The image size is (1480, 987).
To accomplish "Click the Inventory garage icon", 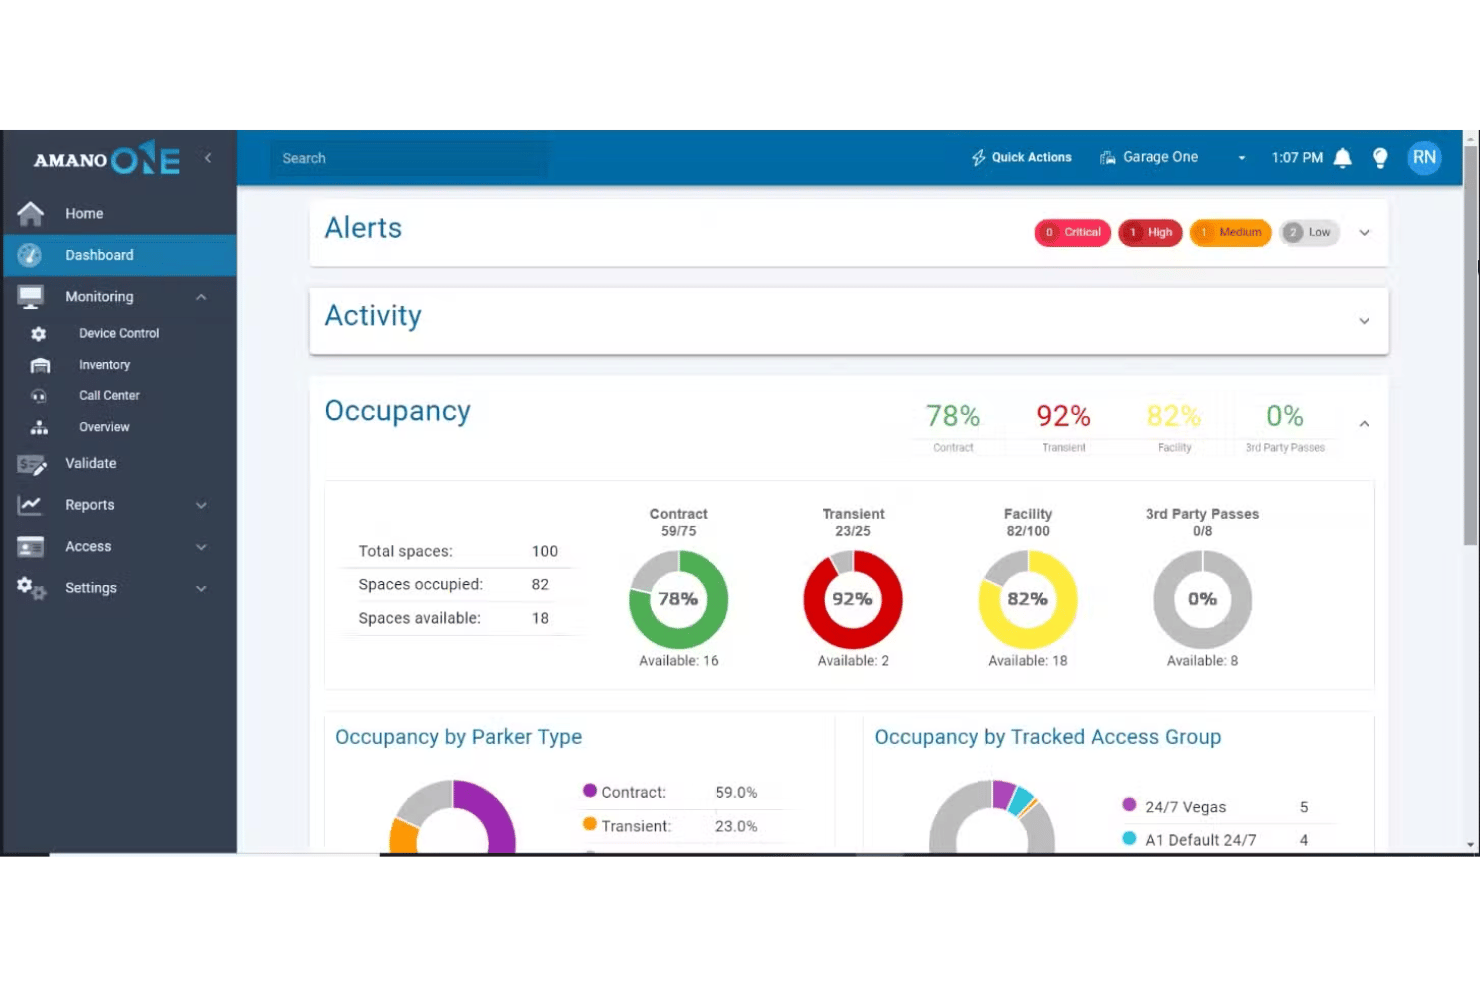I will [40, 365].
